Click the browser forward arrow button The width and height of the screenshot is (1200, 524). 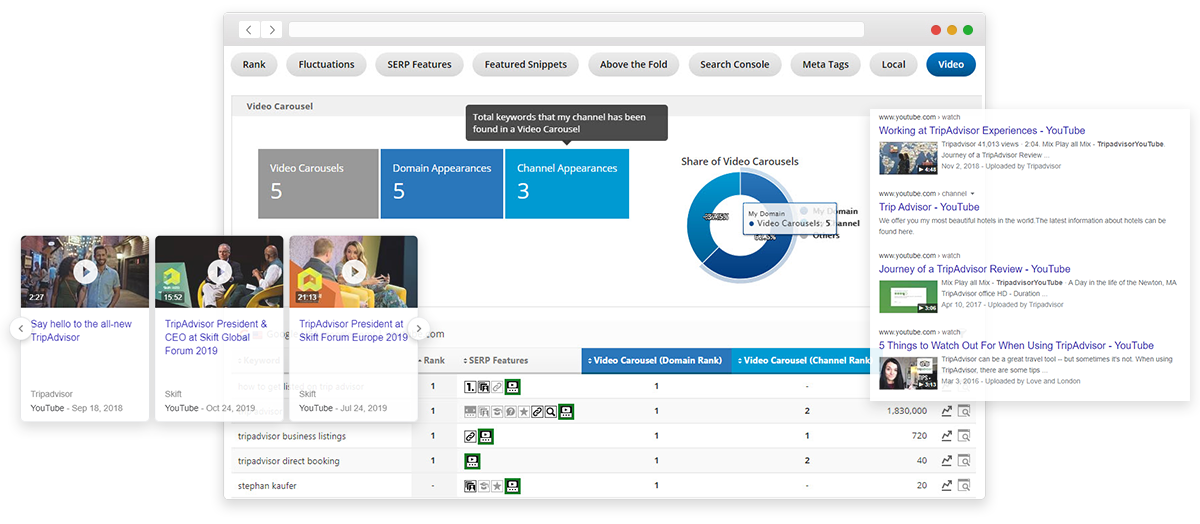272,30
